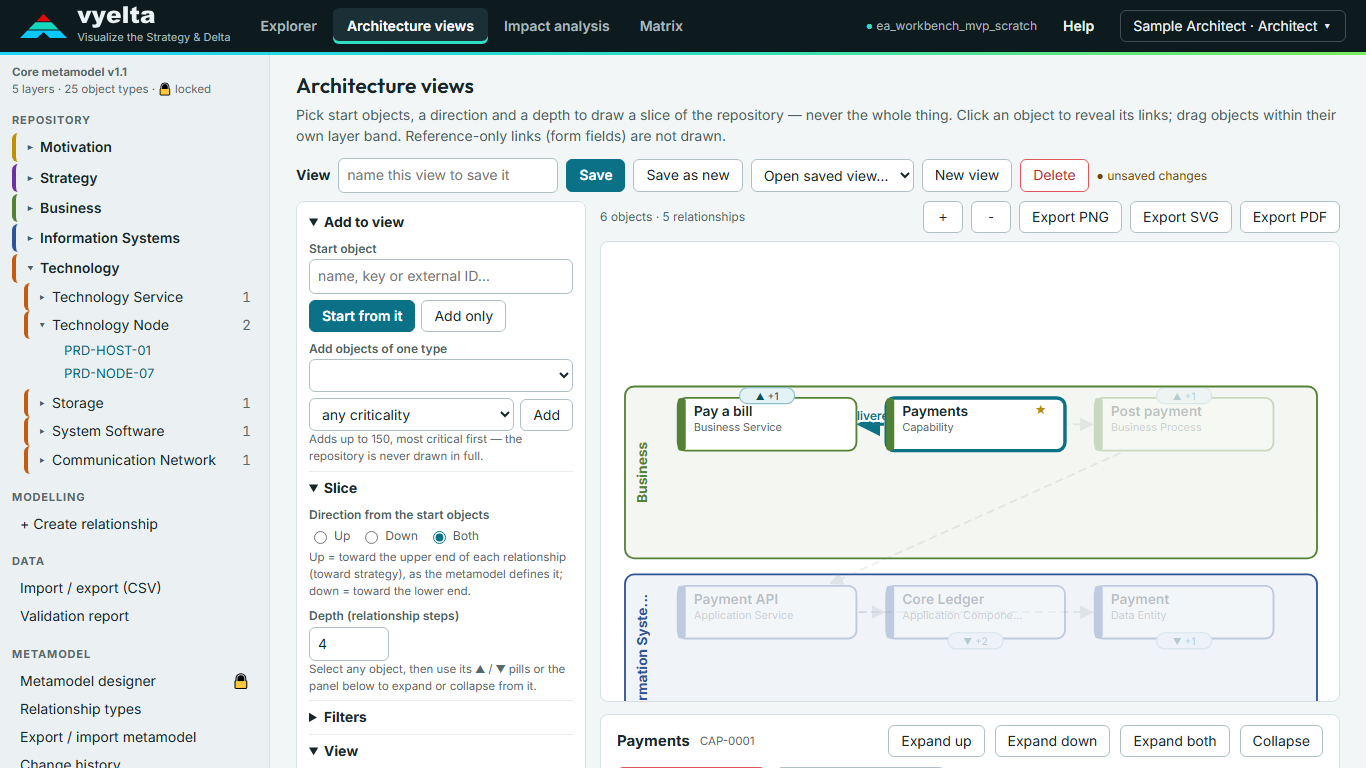Click the lock icon beside Metamodel designer
Viewport: 1366px width, 768px height.
coord(241,681)
